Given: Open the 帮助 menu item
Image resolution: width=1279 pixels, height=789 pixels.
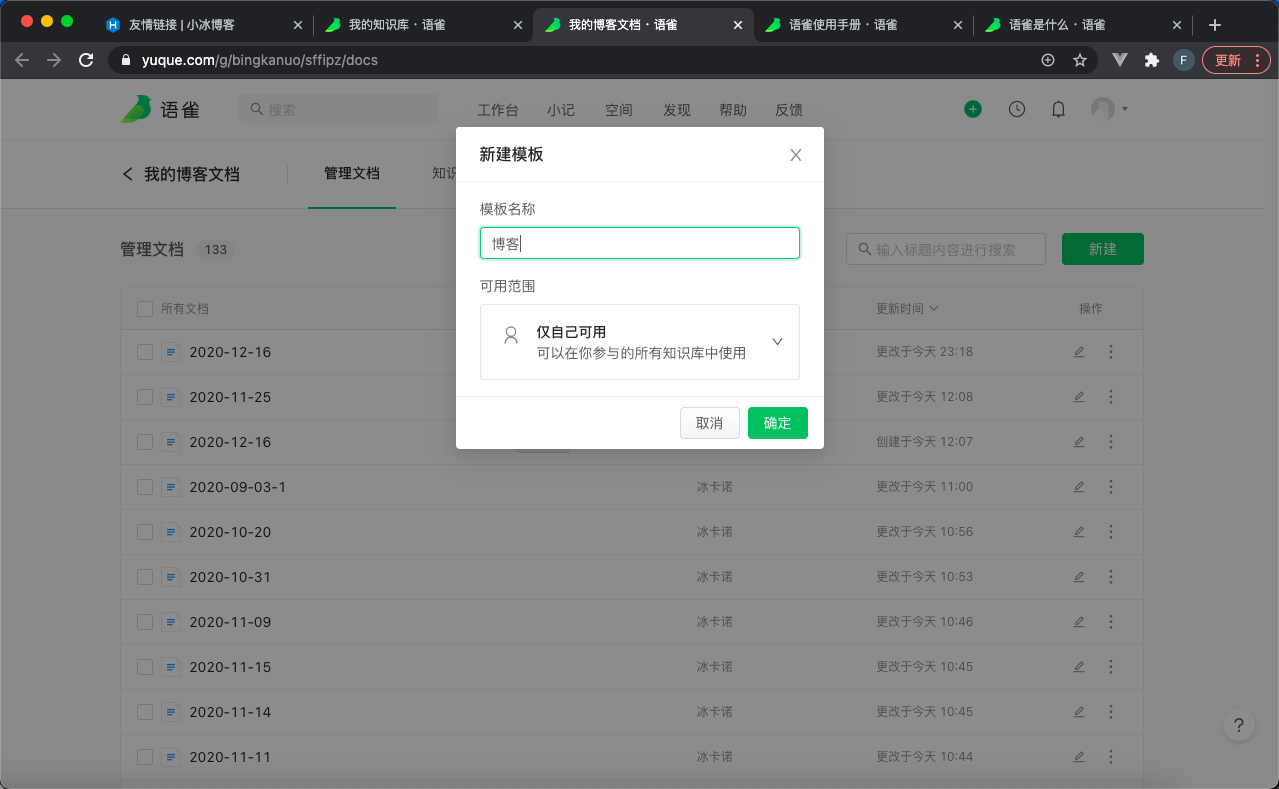Looking at the screenshot, I should [x=733, y=110].
